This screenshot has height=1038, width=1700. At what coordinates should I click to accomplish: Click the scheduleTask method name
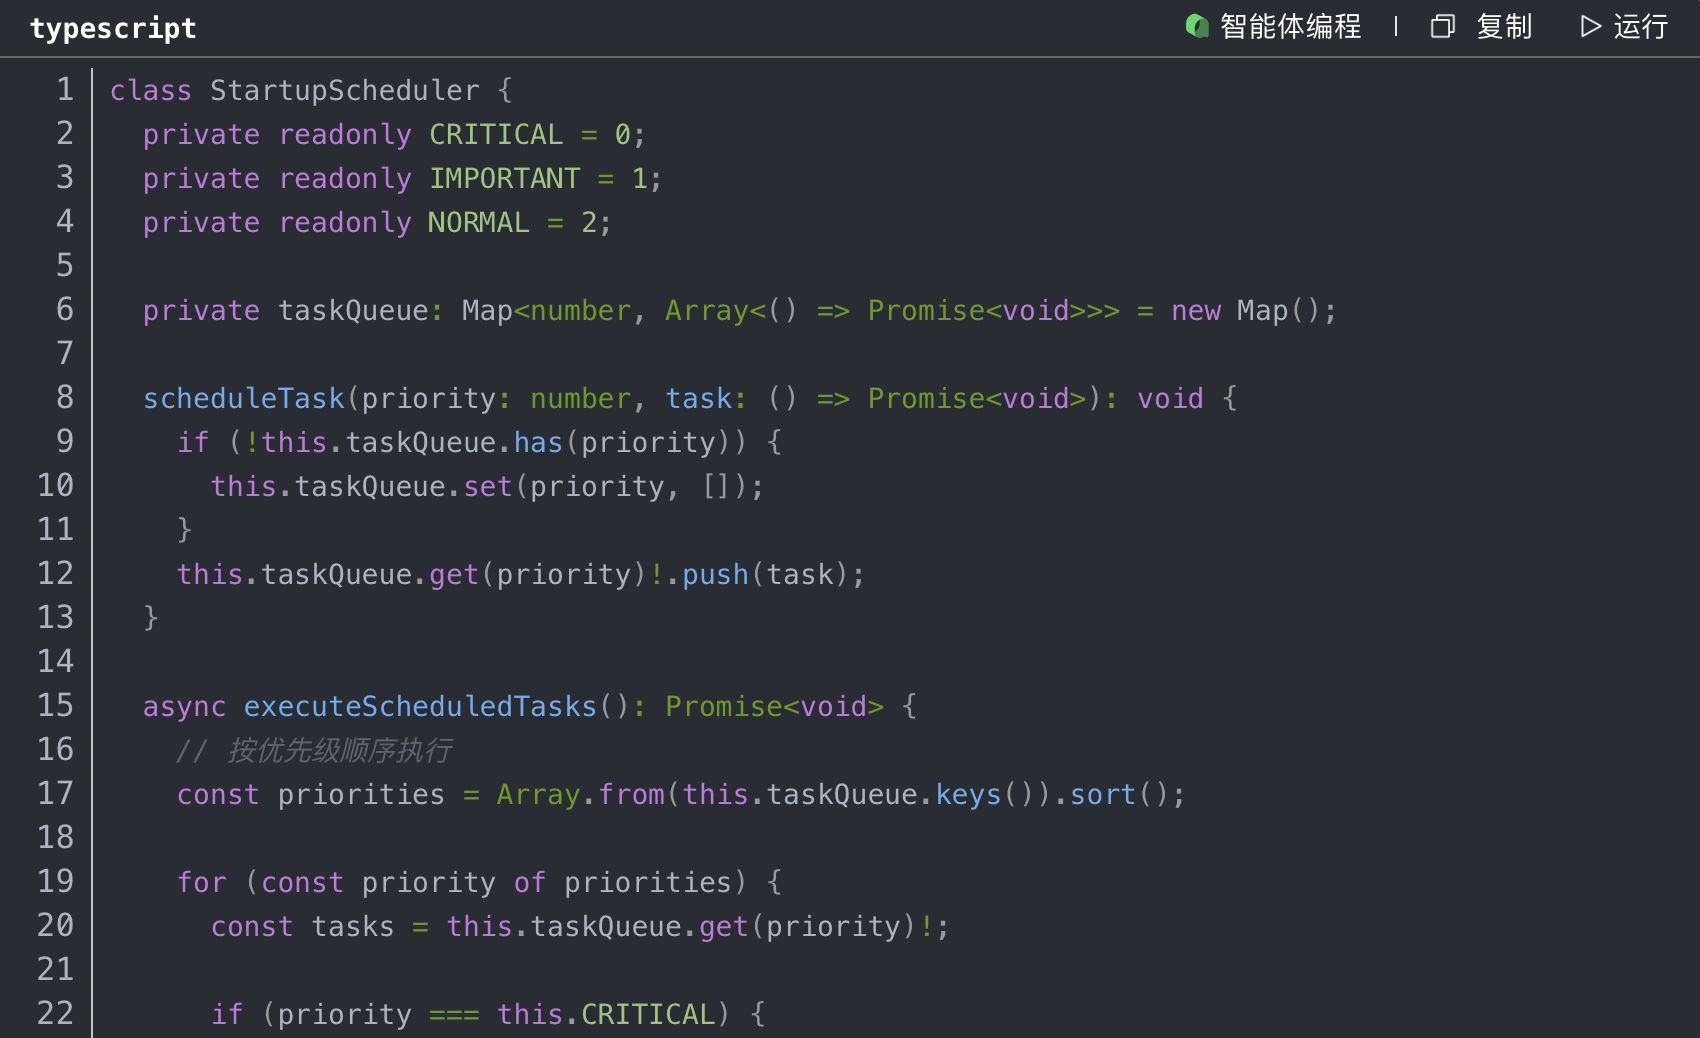244,399
